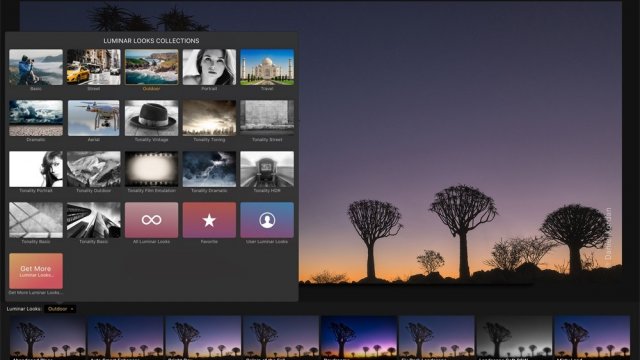This screenshot has width=640, height=360.
Task: Open the Travel collection with Taj Mahal
Action: pyautogui.click(x=267, y=67)
